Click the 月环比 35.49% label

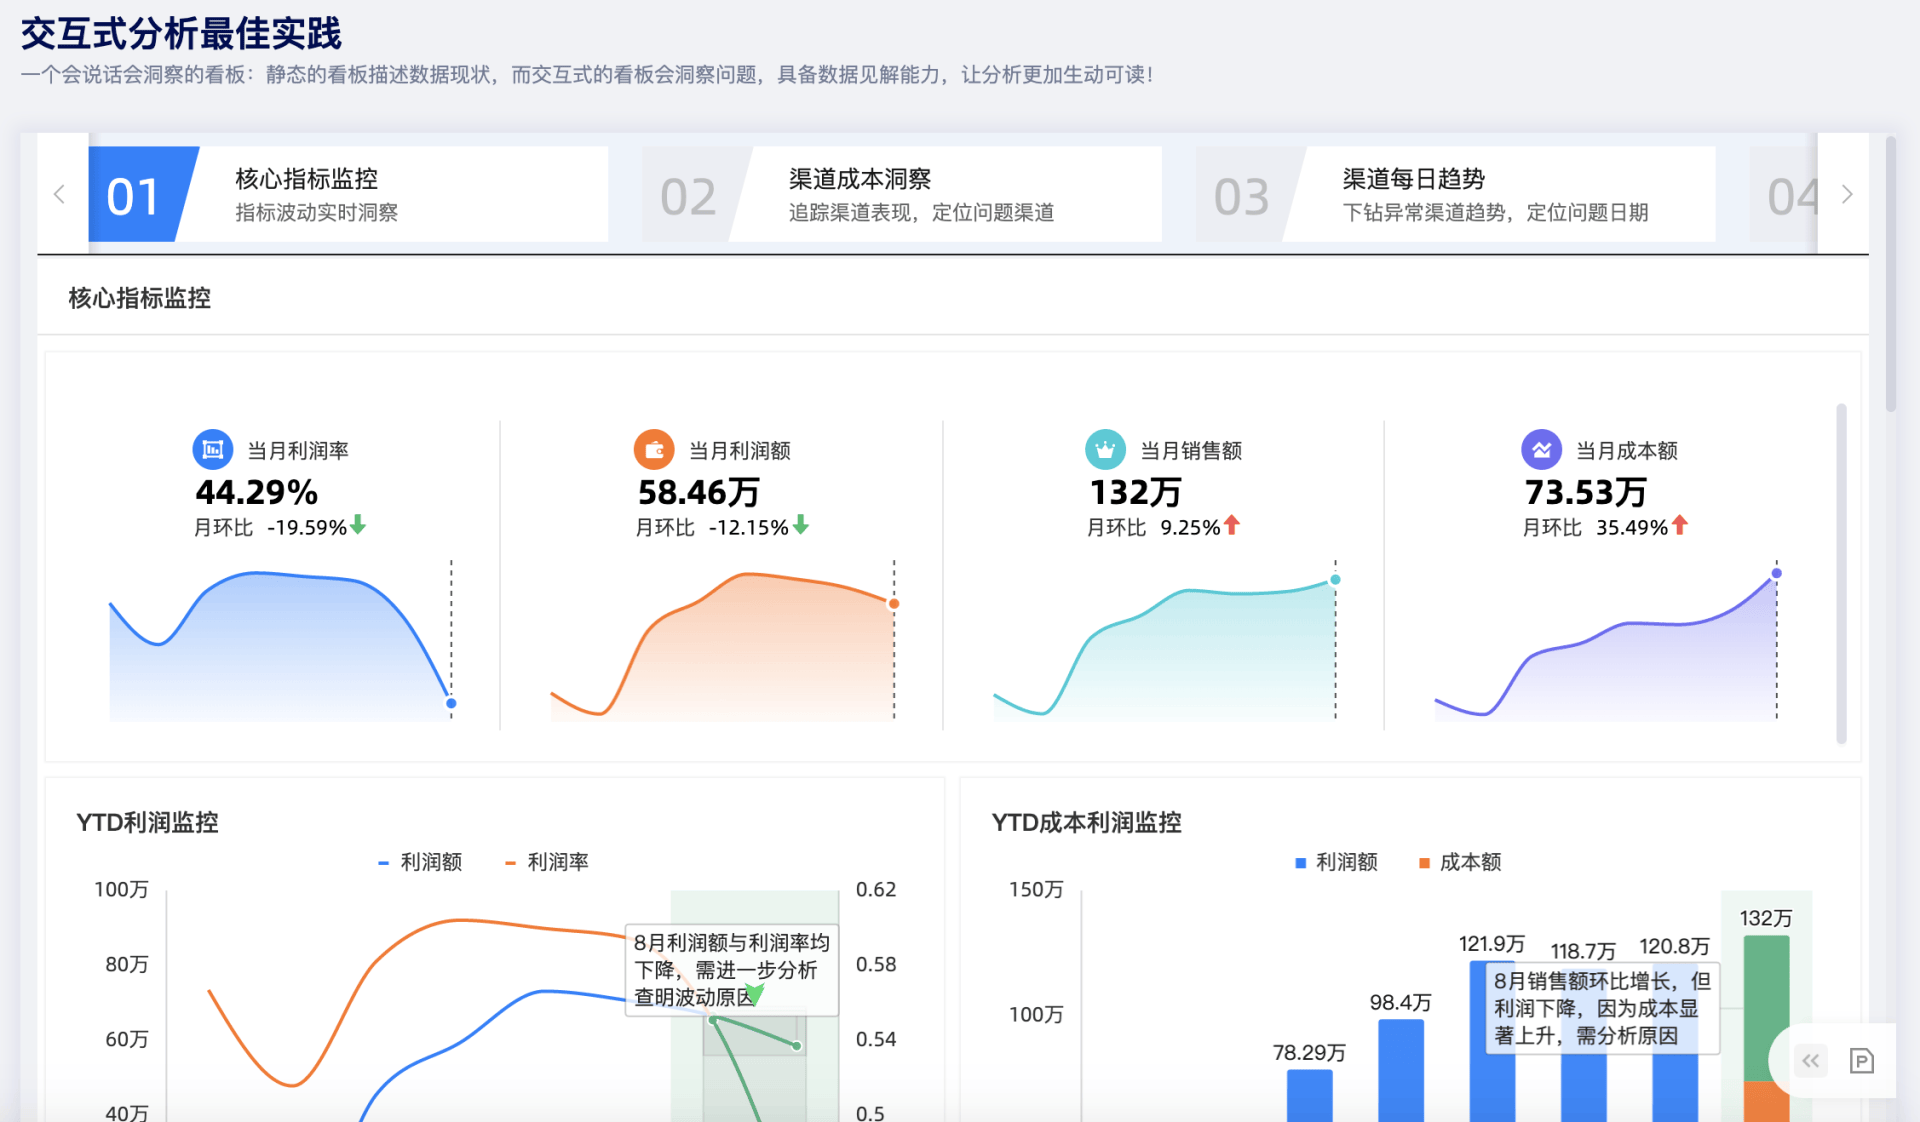(1595, 527)
